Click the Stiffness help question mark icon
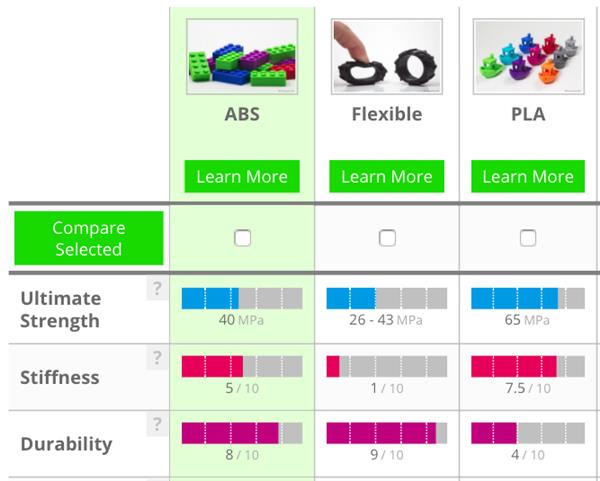This screenshot has height=481, width=600. click(x=156, y=358)
